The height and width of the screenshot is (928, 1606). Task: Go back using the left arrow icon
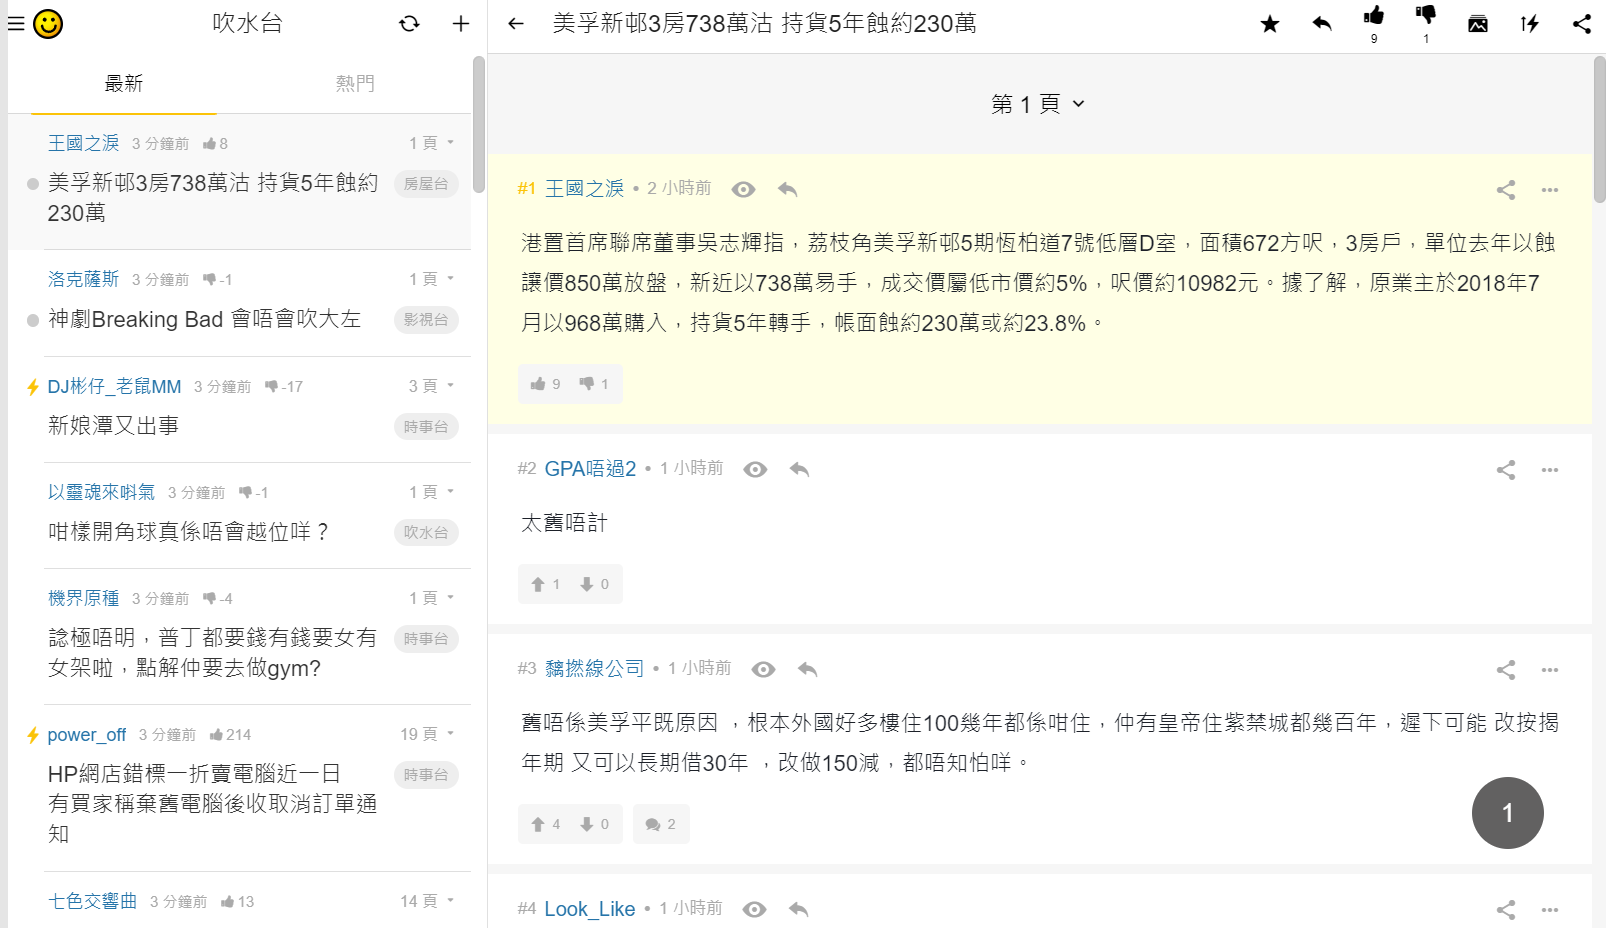click(516, 23)
